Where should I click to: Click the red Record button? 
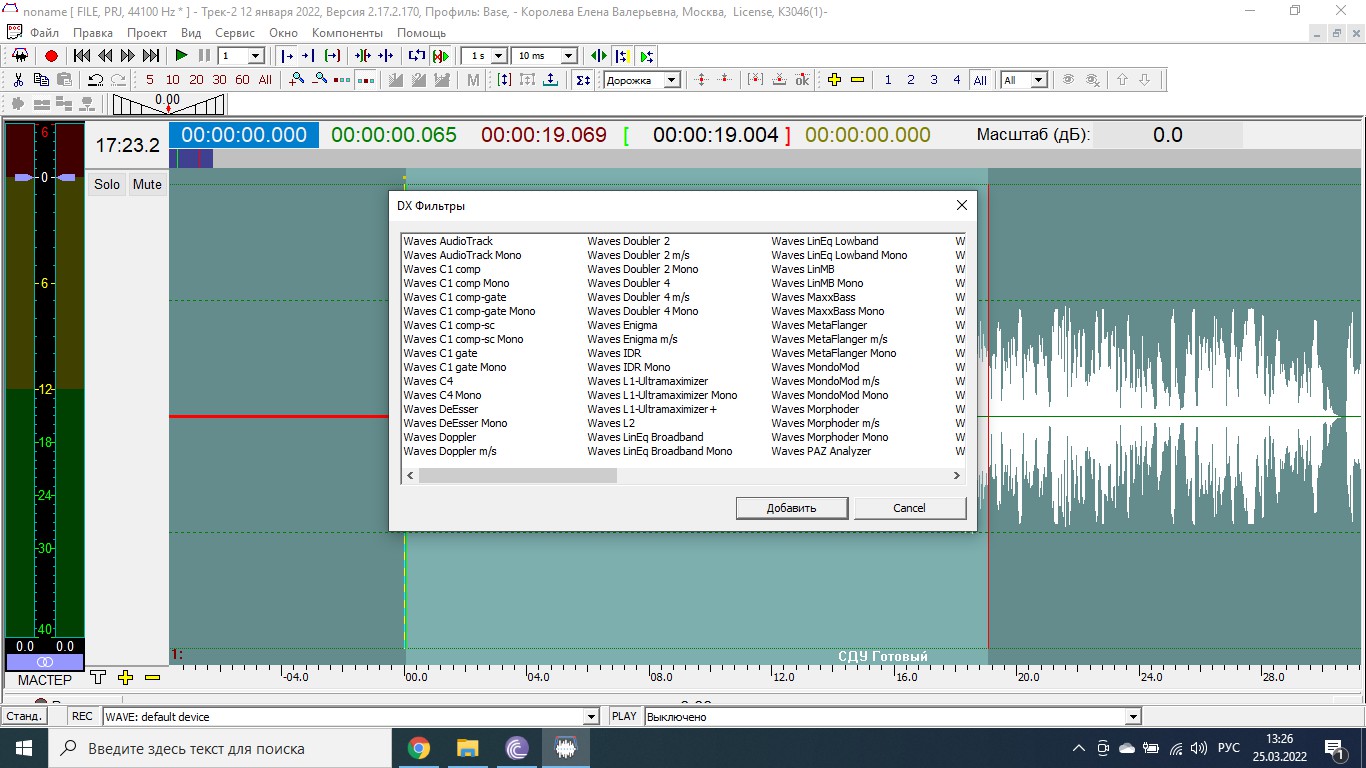[x=51, y=56]
